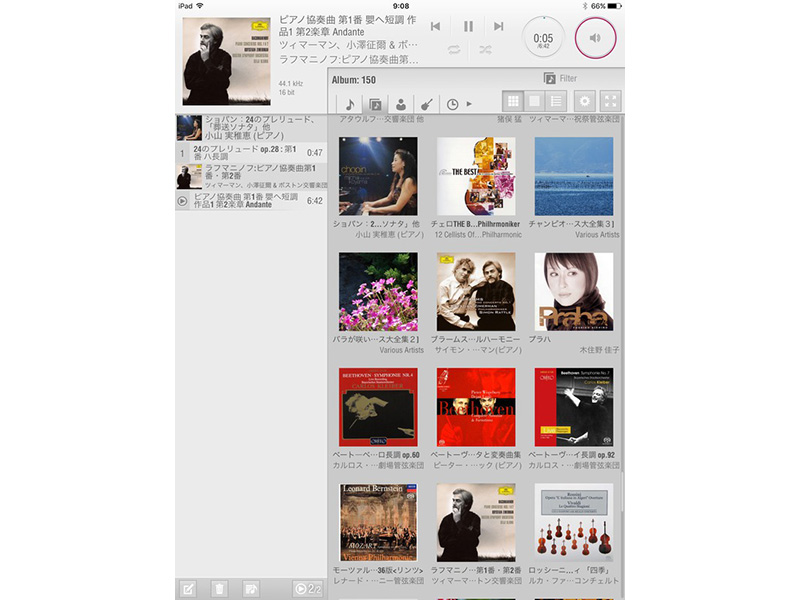Toggle shuffle playback mode
Viewport: 800px width, 600px height.
coord(485,49)
